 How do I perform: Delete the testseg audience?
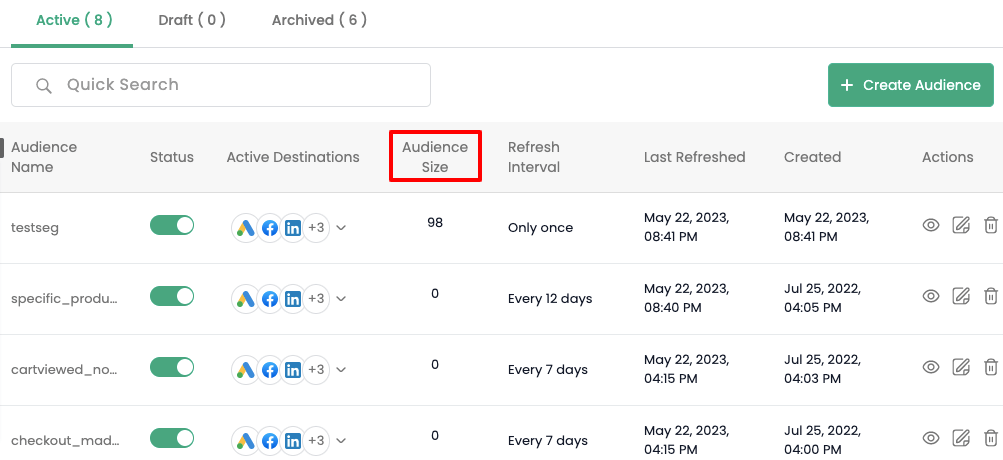[990, 225]
